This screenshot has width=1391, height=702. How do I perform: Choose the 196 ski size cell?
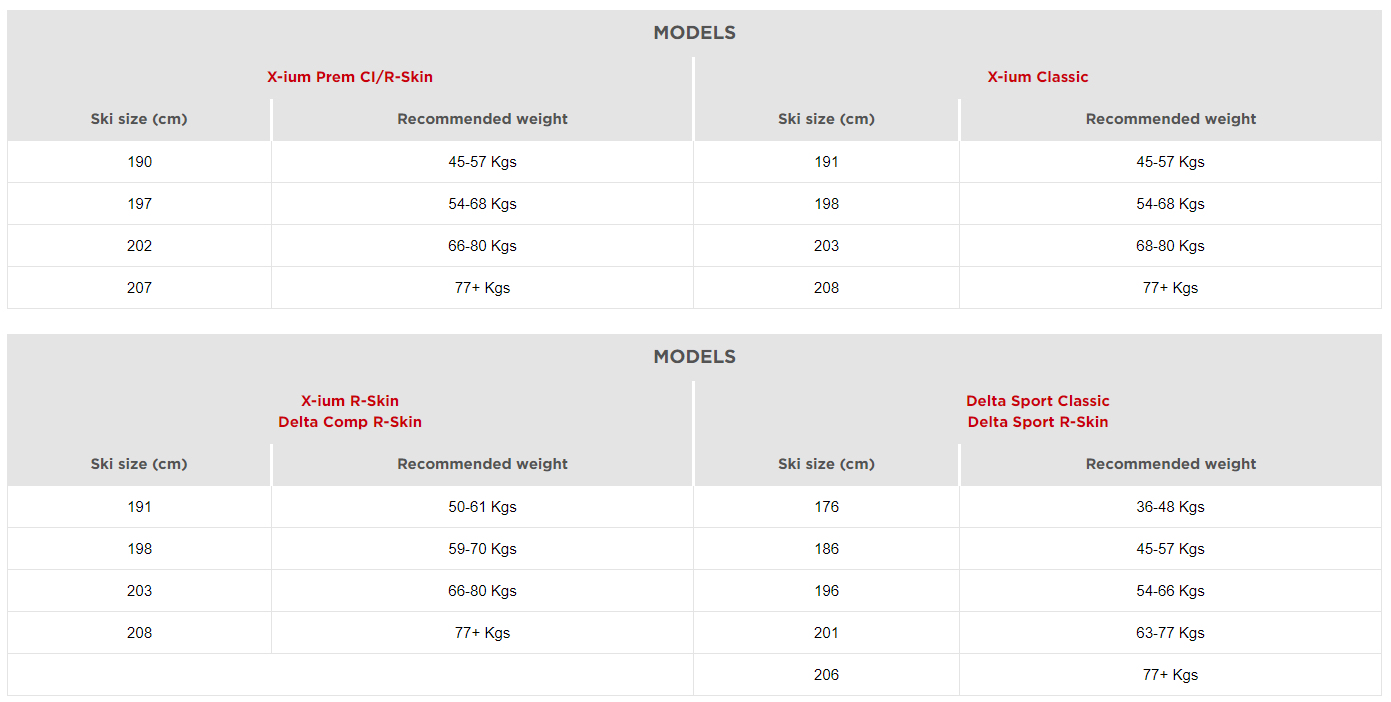coord(827,591)
